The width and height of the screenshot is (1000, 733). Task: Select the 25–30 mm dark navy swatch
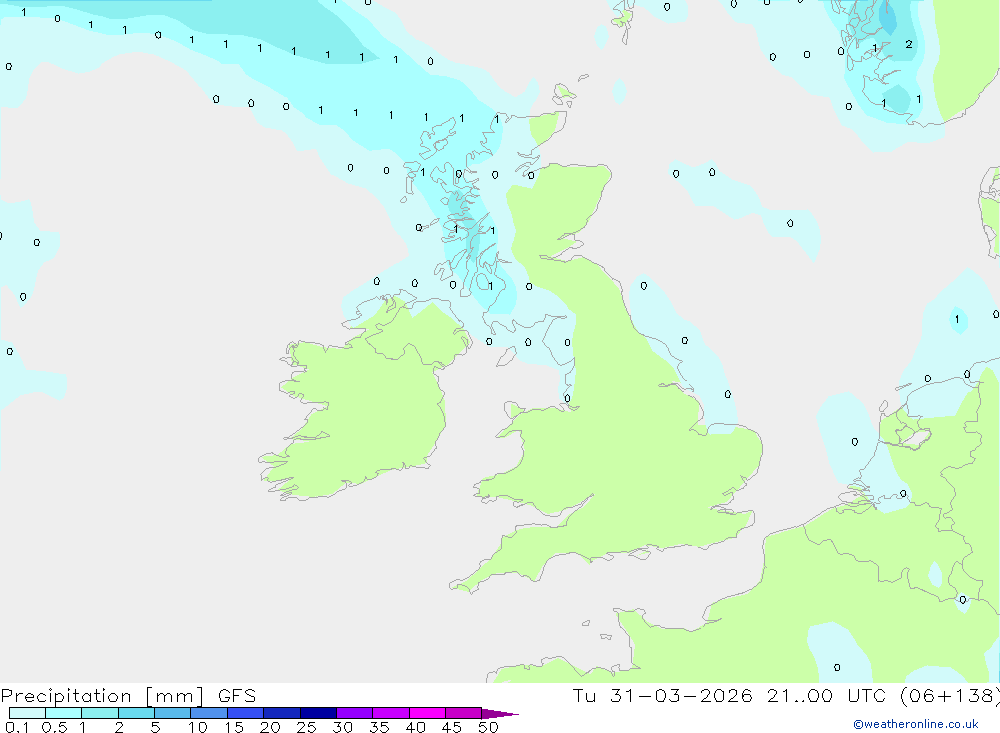(318, 713)
